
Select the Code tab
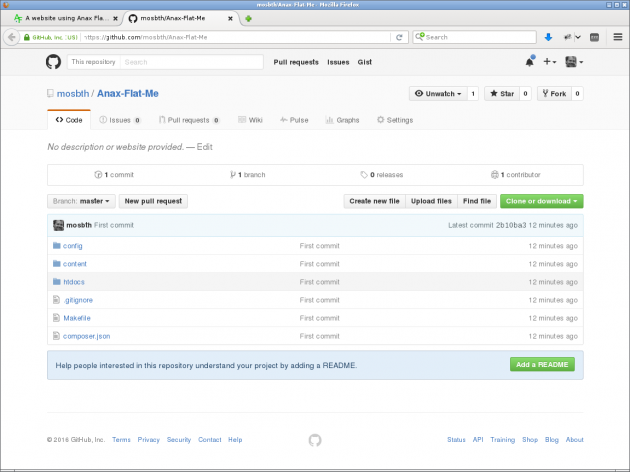69,120
